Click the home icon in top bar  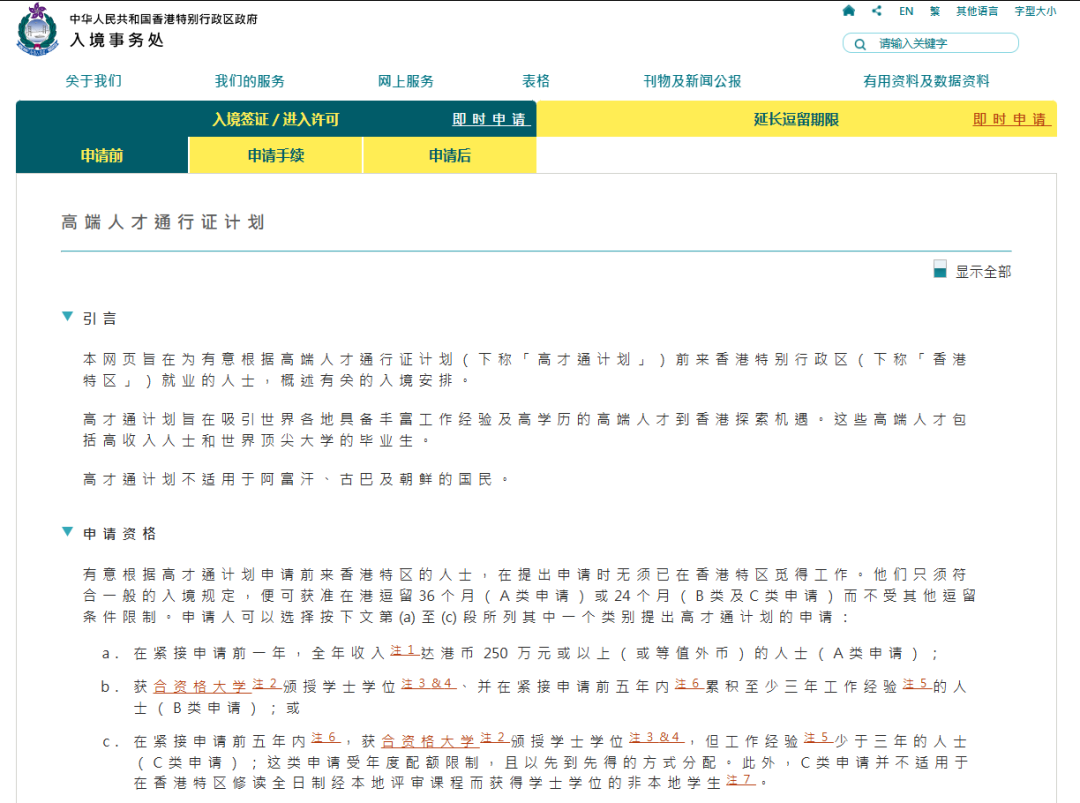coord(848,11)
